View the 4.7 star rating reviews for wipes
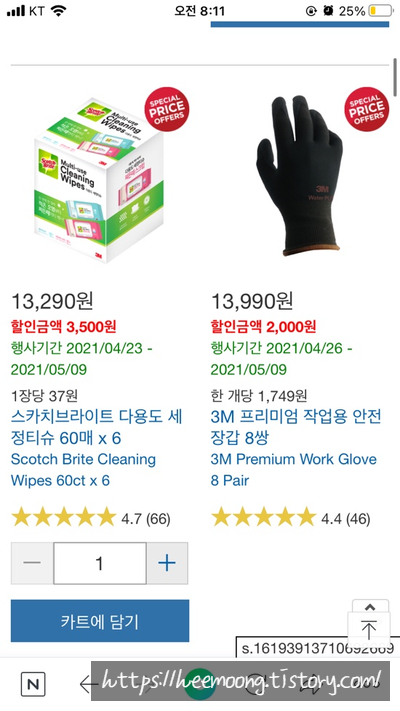This screenshot has width=400, height=711. tap(91, 518)
